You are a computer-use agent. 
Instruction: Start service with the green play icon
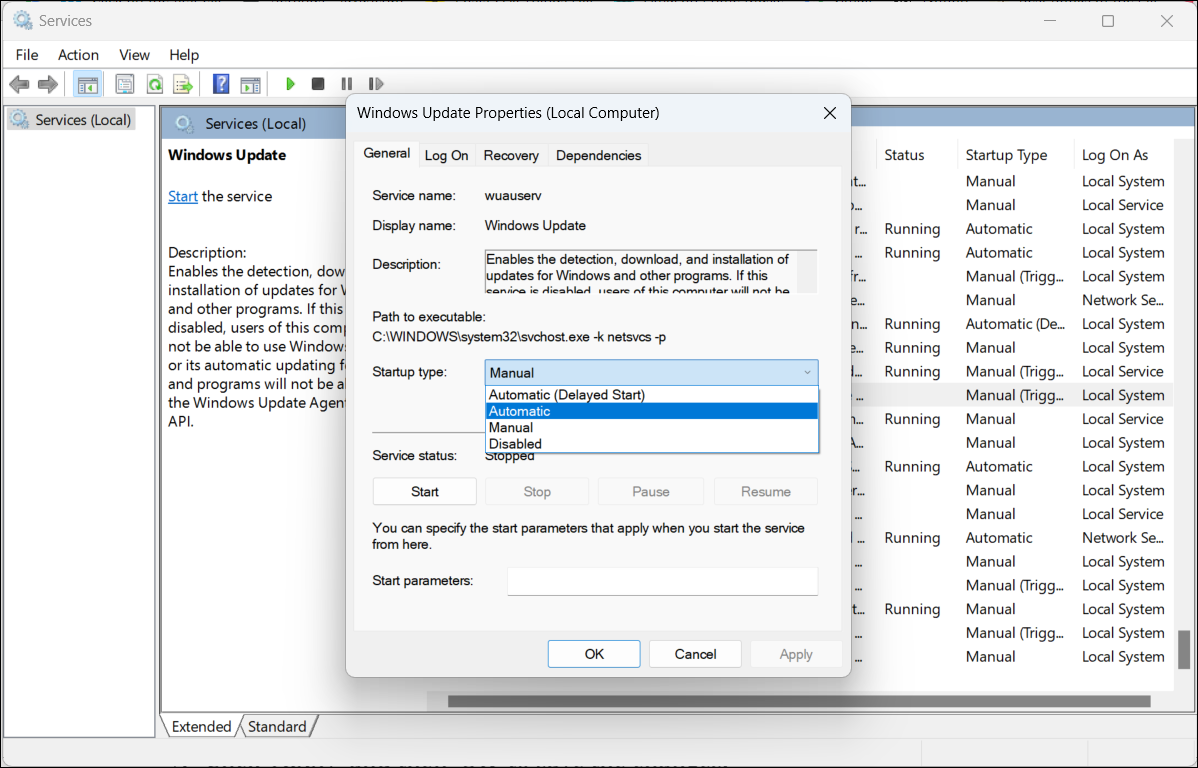coord(290,84)
